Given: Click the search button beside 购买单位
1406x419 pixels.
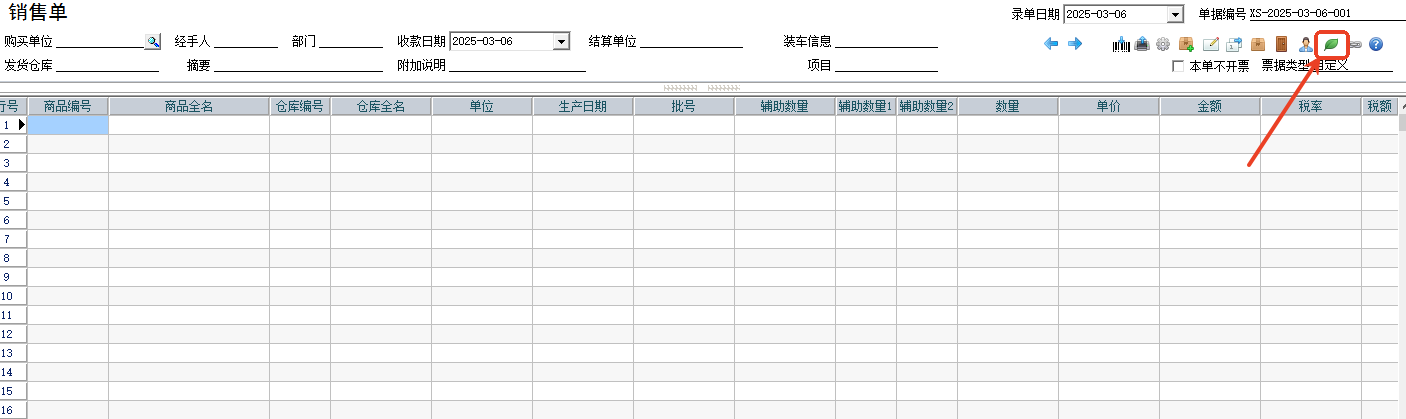Looking at the screenshot, I should [x=153, y=41].
